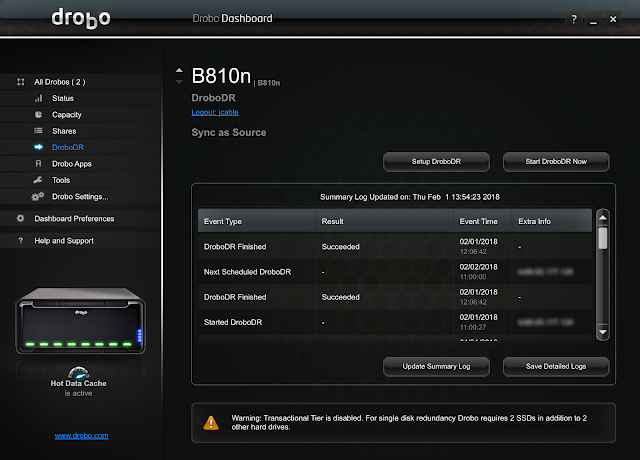640x460 pixels.
Task: Click the Sync as Source heading
Action: click(229, 133)
